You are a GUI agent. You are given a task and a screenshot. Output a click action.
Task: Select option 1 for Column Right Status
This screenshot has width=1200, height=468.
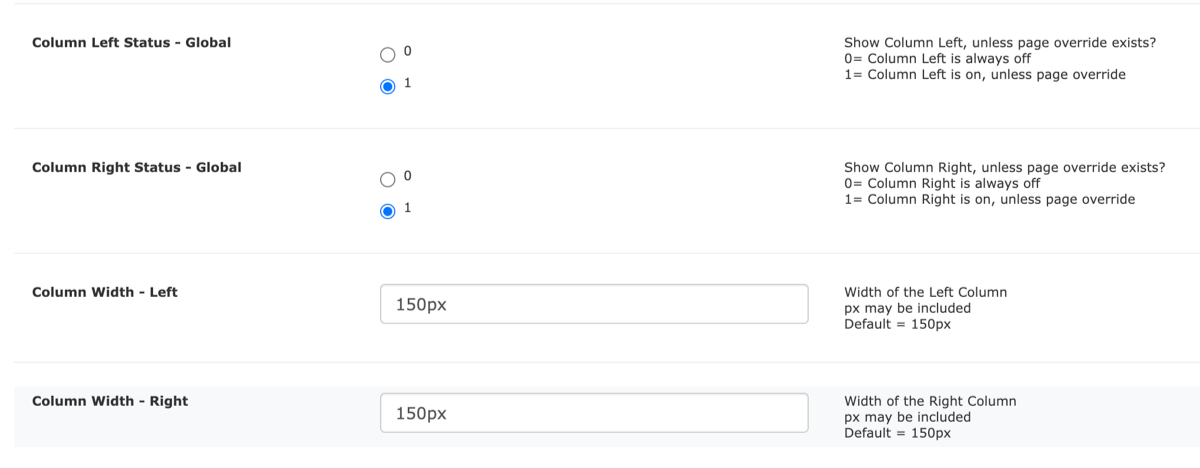coord(388,211)
